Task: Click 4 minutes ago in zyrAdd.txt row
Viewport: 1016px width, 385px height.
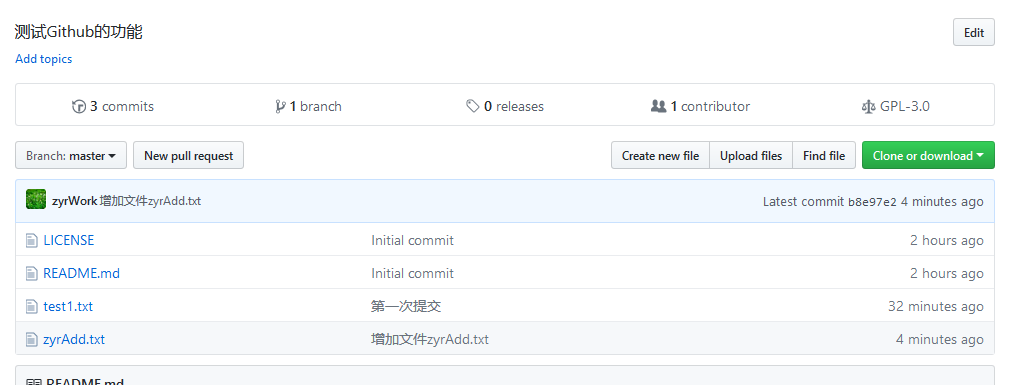Action: 940,340
